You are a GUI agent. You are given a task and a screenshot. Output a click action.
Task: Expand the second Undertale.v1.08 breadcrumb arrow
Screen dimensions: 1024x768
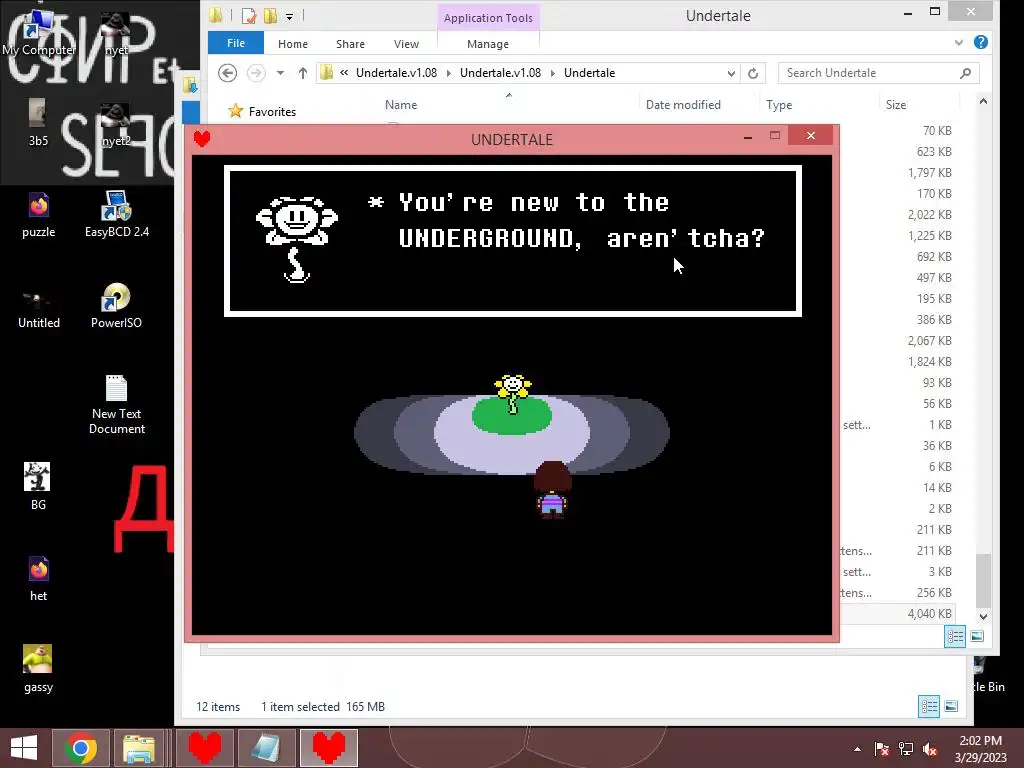tap(552, 73)
